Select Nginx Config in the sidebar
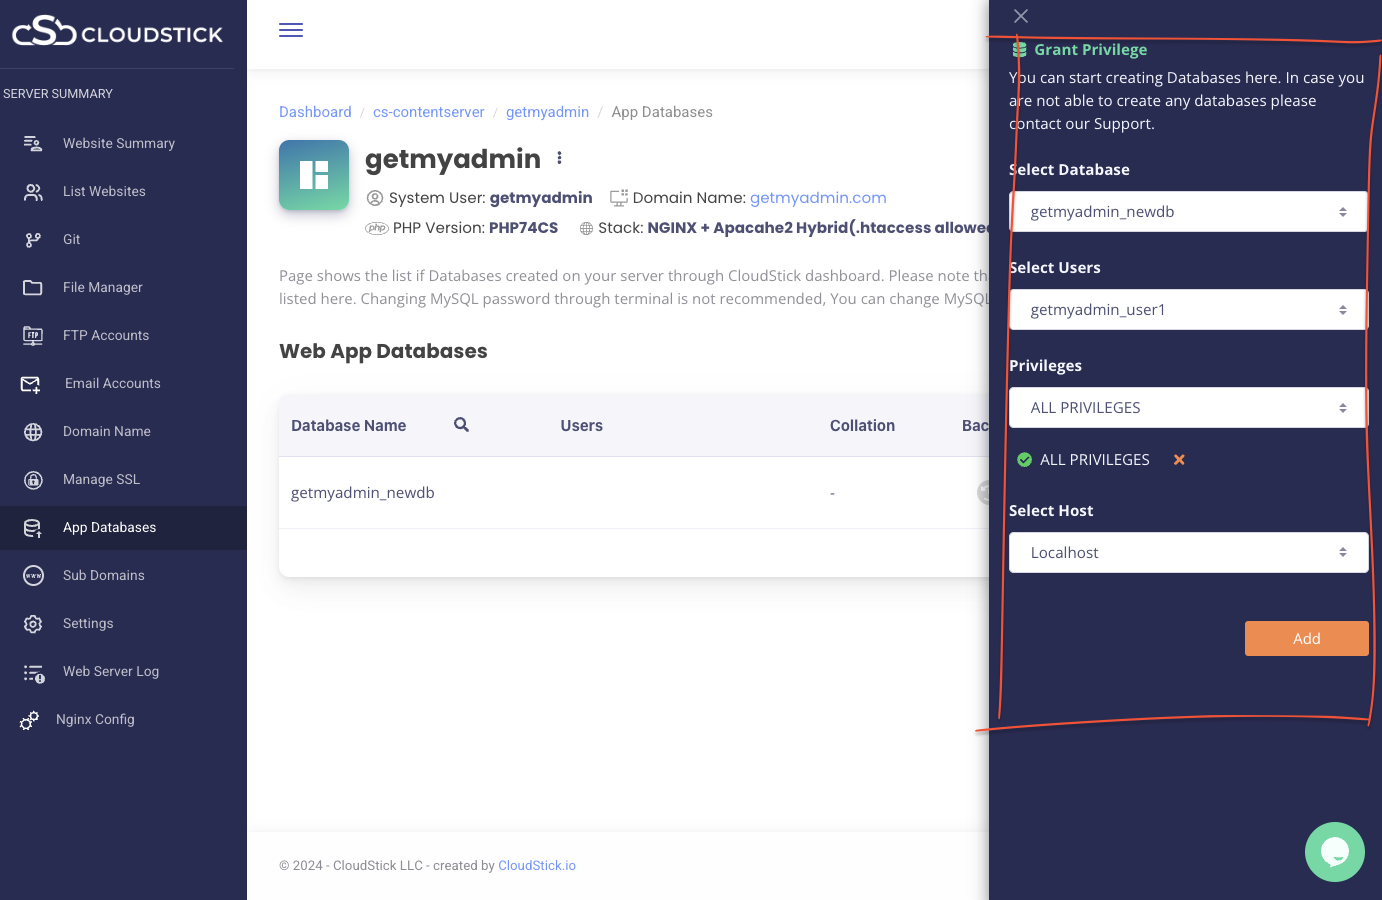 95,720
